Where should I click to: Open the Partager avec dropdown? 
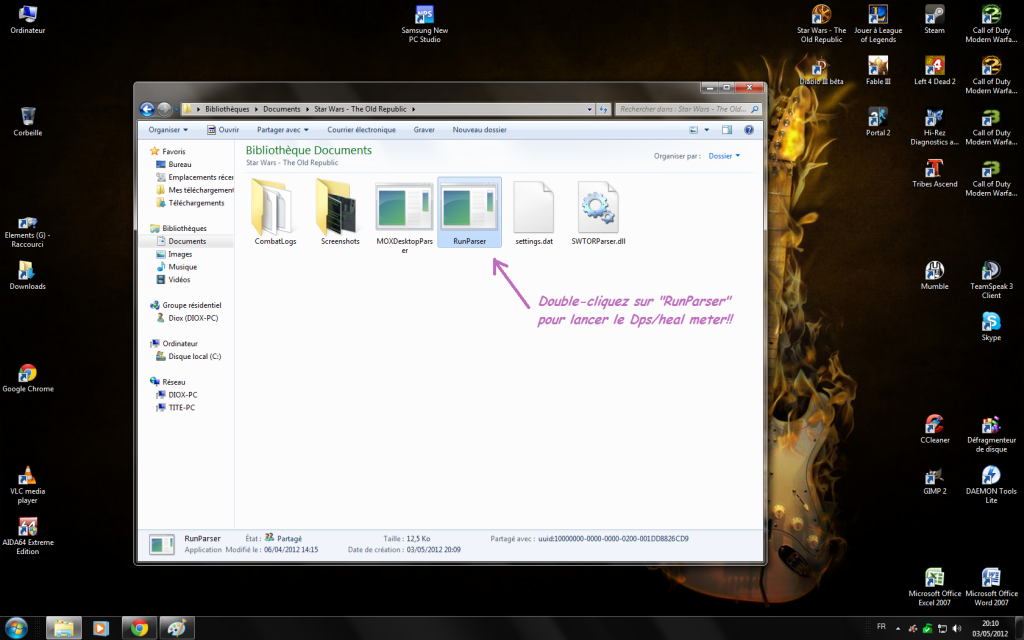point(282,130)
